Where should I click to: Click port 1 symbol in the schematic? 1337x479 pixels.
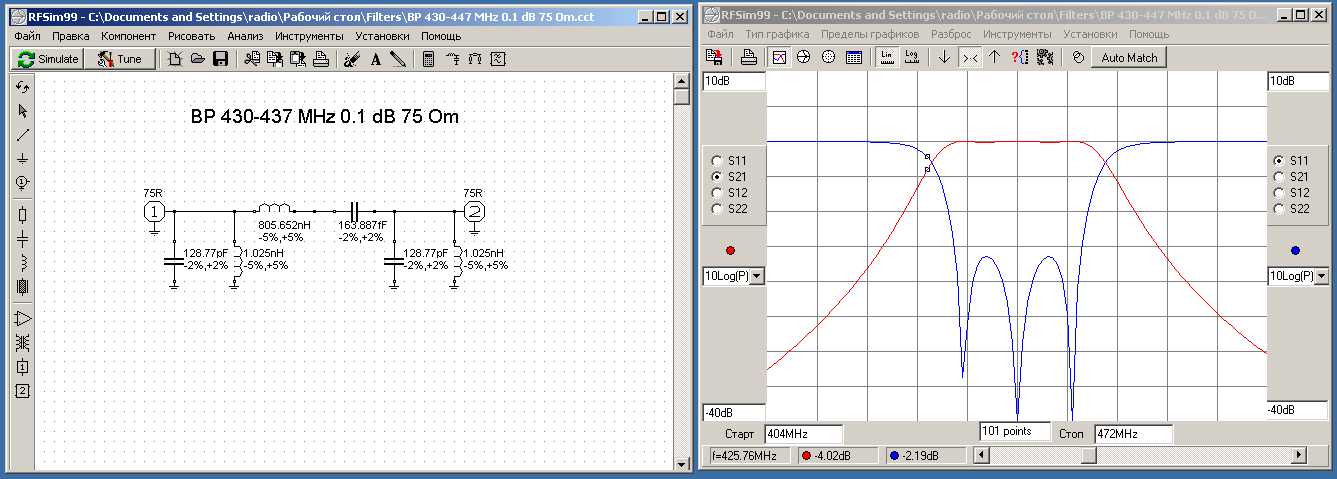154,211
